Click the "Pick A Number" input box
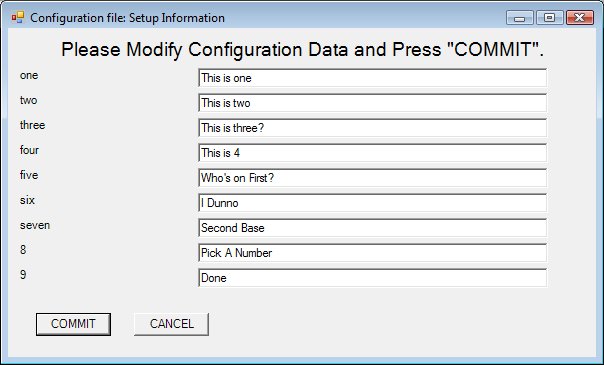Image resolution: width=604 pixels, height=365 pixels. pyautogui.click(x=372, y=253)
